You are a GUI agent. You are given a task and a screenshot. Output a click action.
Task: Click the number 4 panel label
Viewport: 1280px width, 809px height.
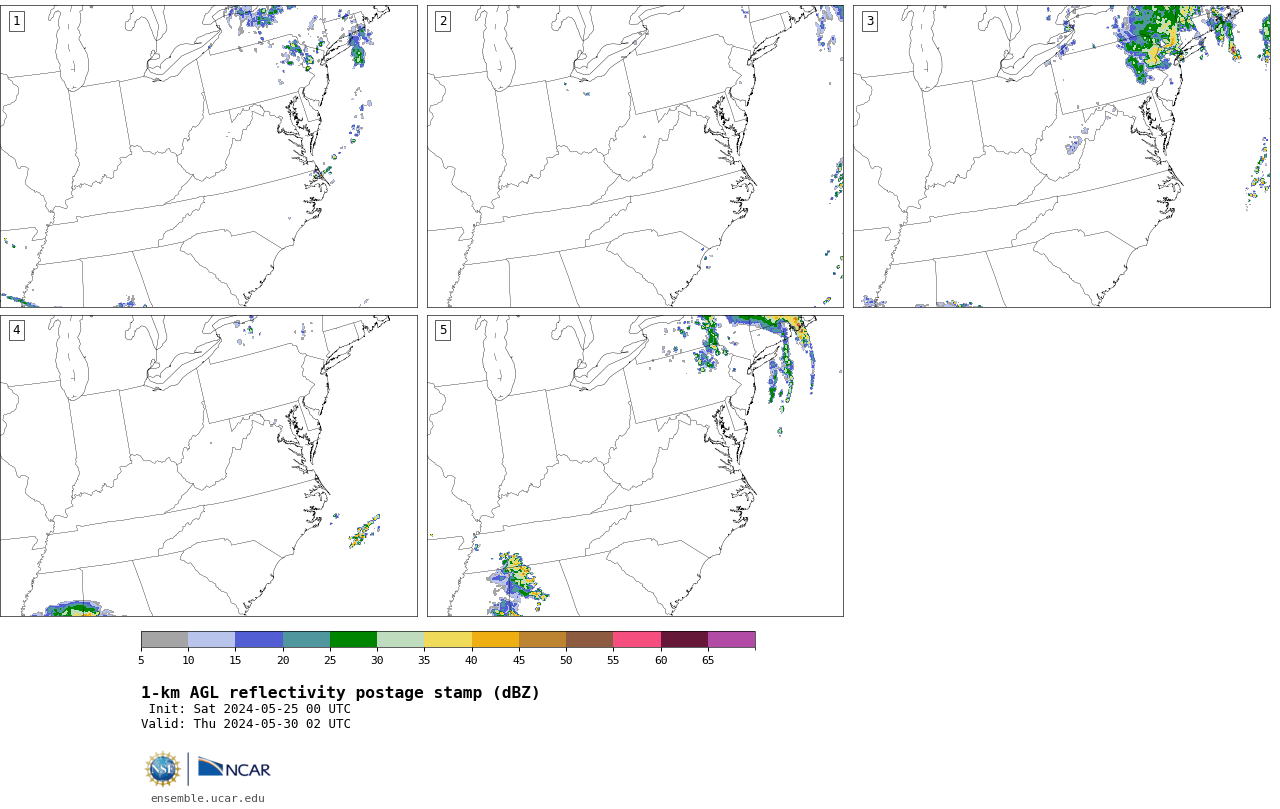click(16, 330)
